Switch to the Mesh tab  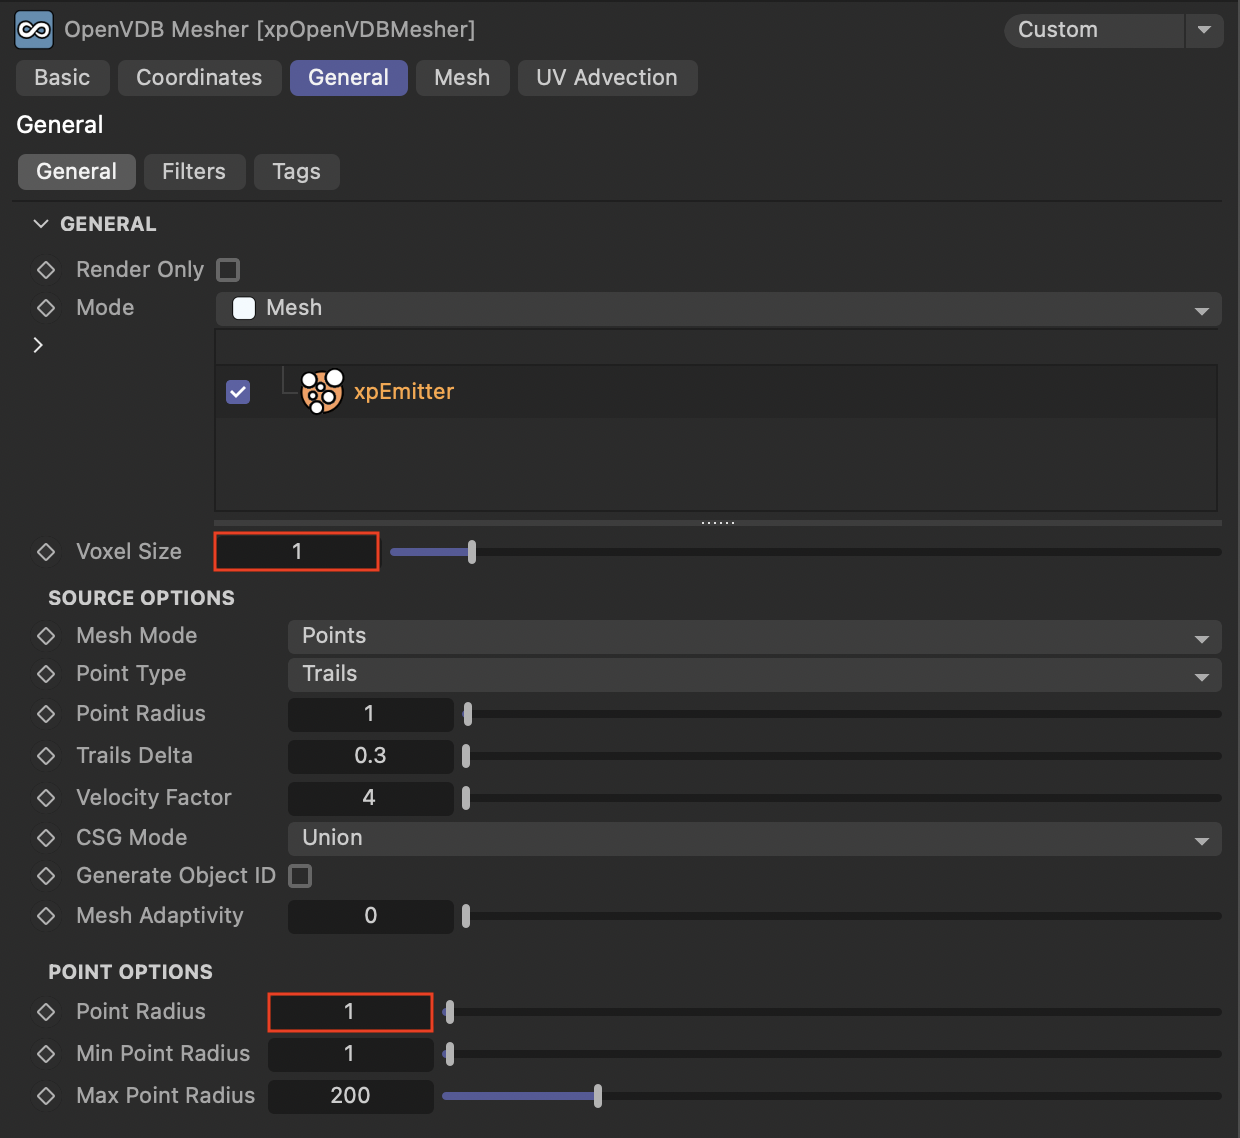coord(462,78)
